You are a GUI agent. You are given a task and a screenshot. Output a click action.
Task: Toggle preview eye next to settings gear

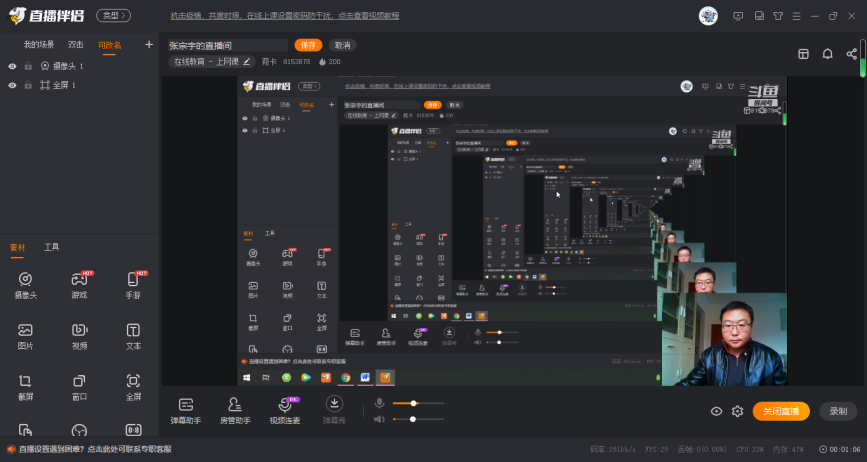pyautogui.click(x=717, y=411)
